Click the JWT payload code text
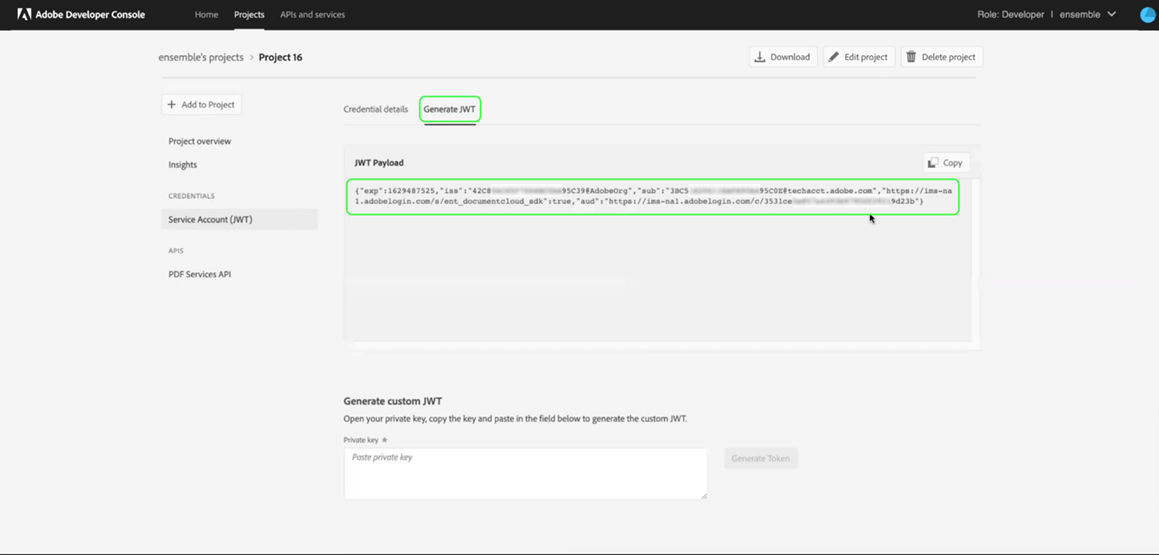Image resolution: width=1159 pixels, height=555 pixels. point(653,197)
